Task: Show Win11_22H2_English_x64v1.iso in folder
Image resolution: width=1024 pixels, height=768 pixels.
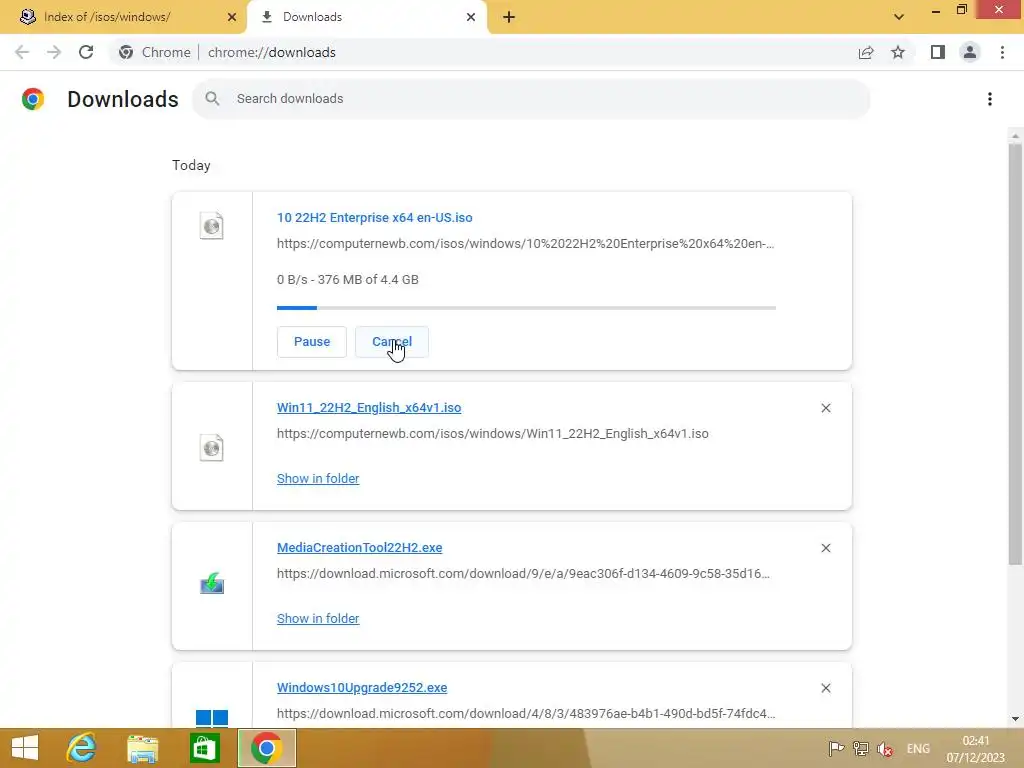Action: click(x=318, y=479)
